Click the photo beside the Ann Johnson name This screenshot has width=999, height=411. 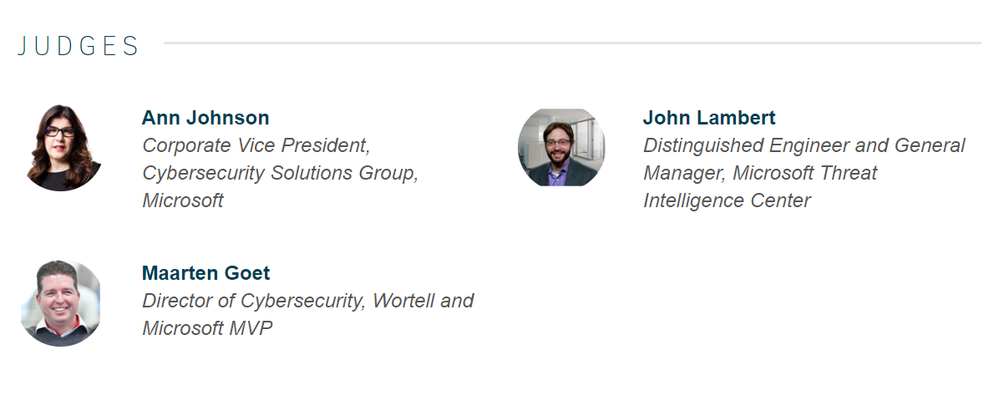[x=62, y=147]
